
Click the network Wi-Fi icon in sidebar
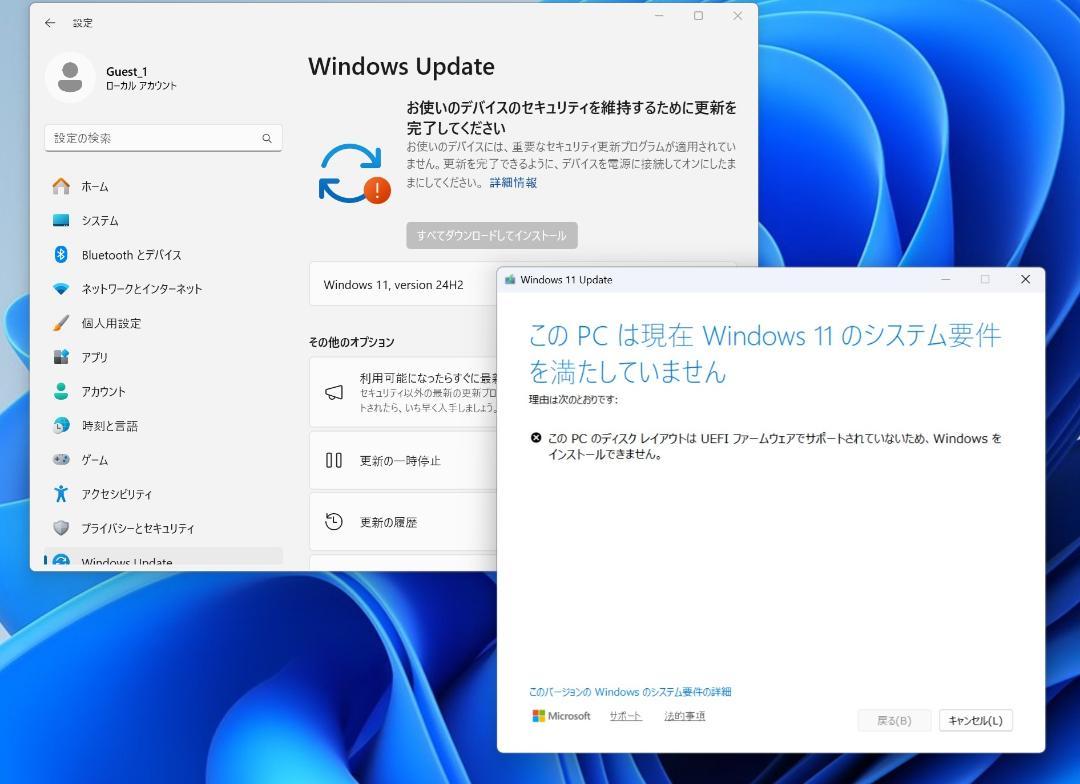(61, 289)
